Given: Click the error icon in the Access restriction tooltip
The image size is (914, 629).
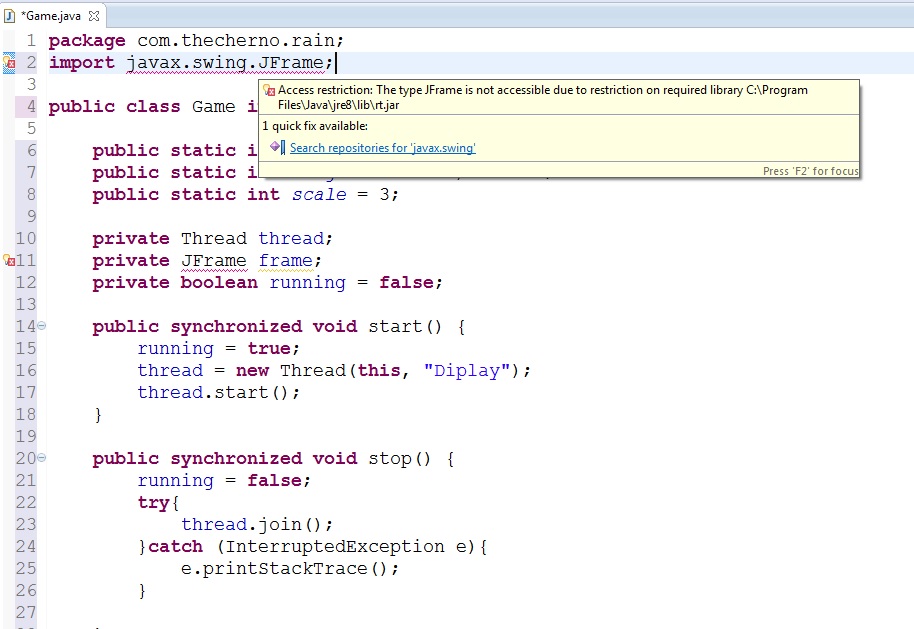Looking at the screenshot, I should pos(269,90).
